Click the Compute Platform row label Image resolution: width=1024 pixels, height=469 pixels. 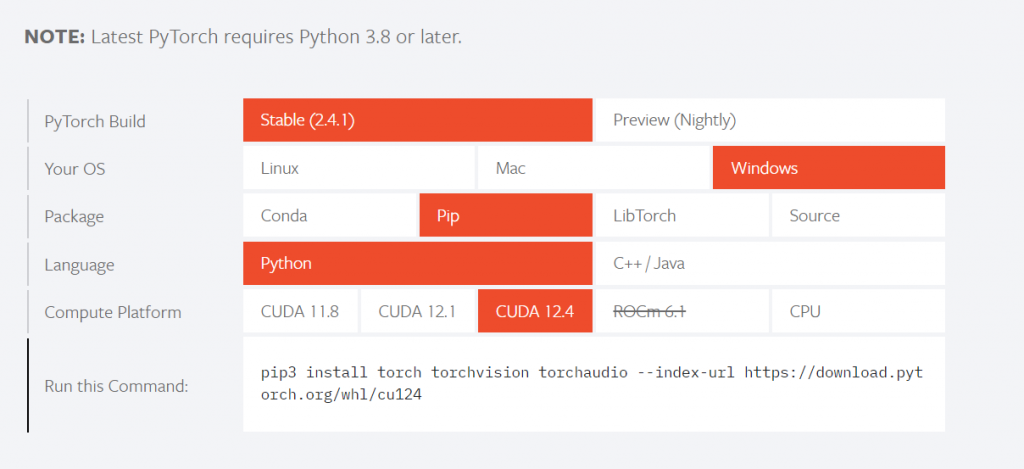pyautogui.click(x=113, y=312)
